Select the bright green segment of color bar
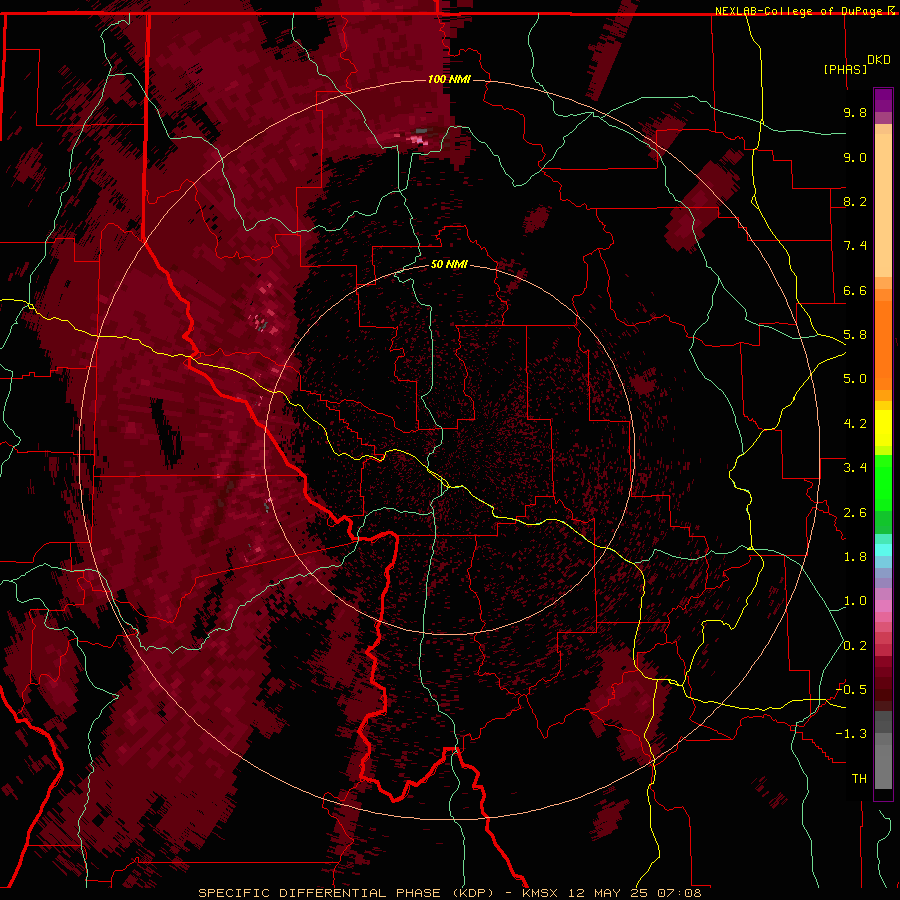This screenshot has height=900, width=900. coord(883,482)
